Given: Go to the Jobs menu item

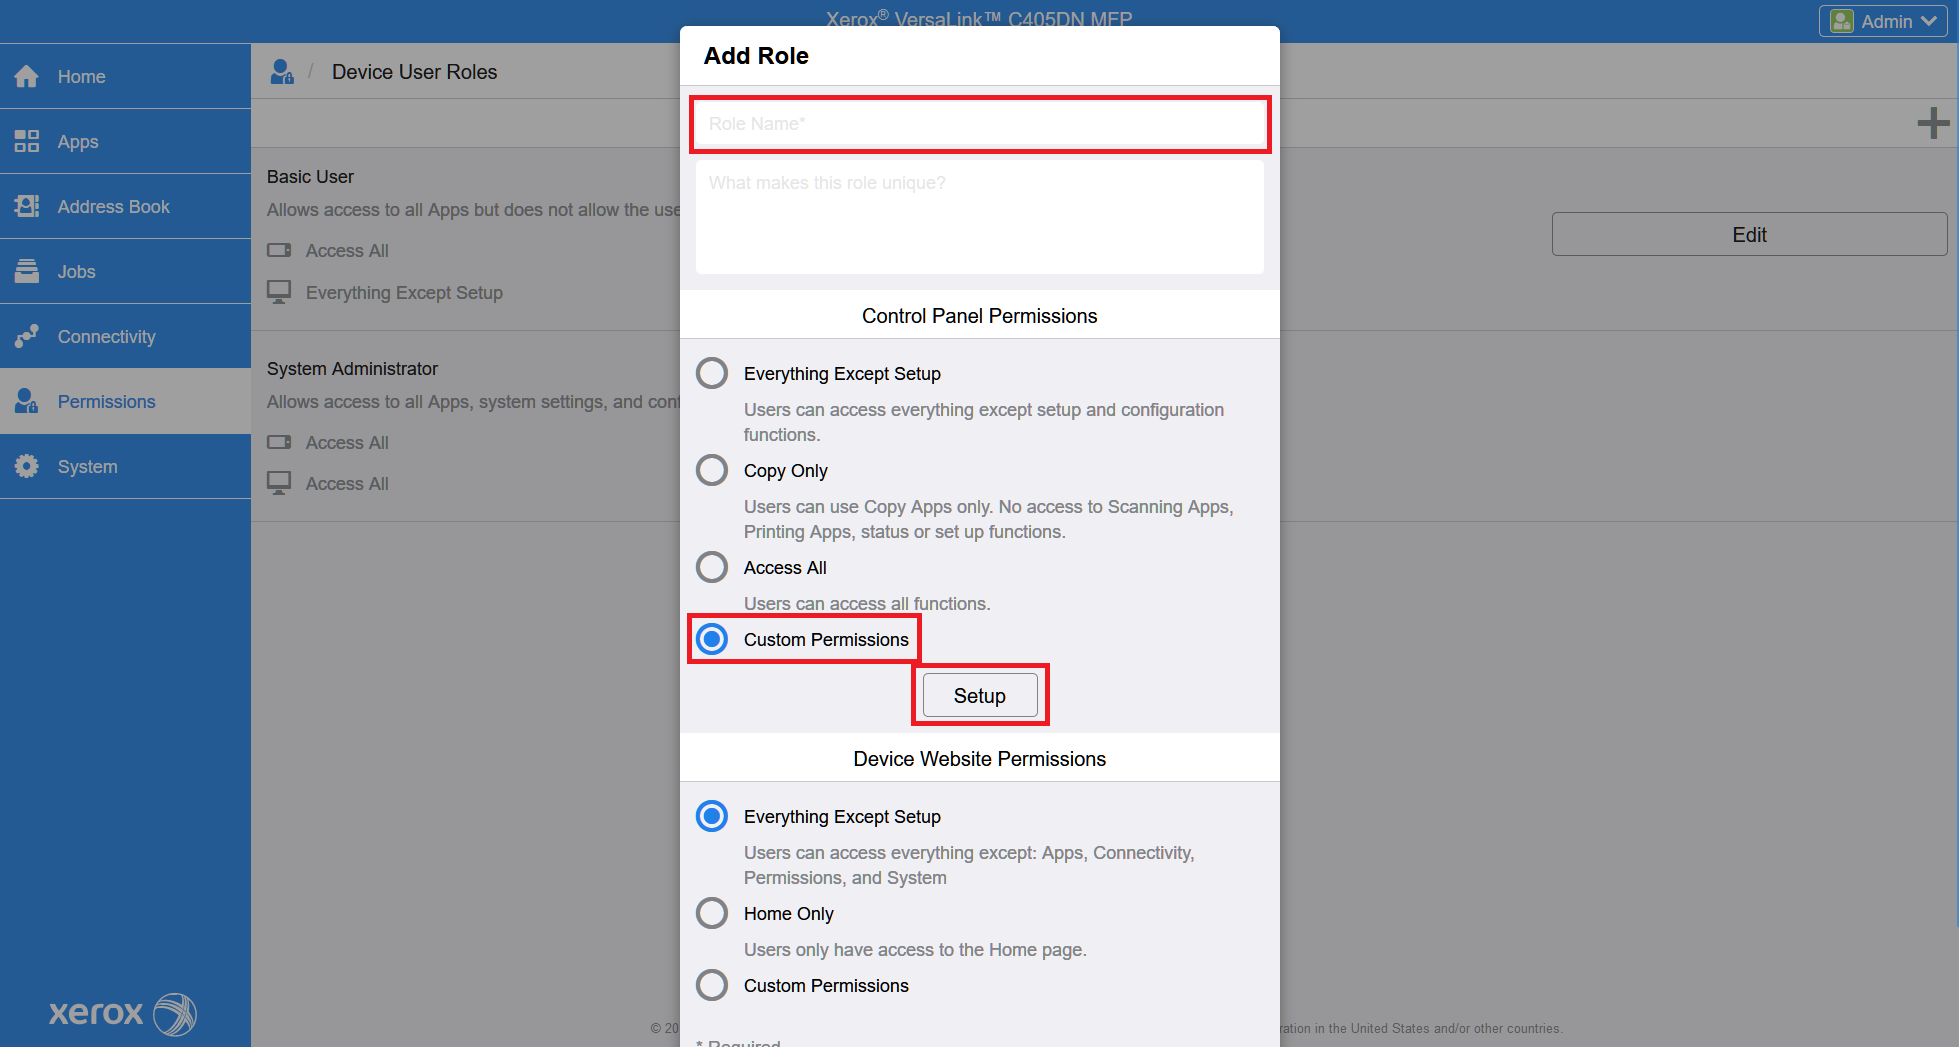Looking at the screenshot, I should tap(76, 272).
